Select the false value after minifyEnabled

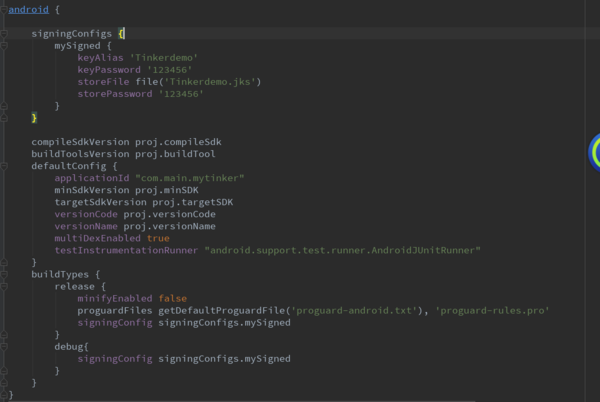(173, 298)
